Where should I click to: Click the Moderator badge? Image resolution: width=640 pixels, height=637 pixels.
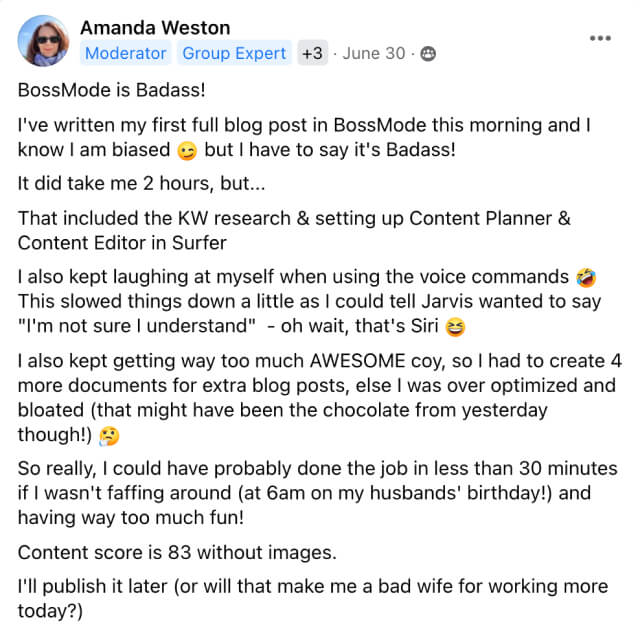pos(126,53)
